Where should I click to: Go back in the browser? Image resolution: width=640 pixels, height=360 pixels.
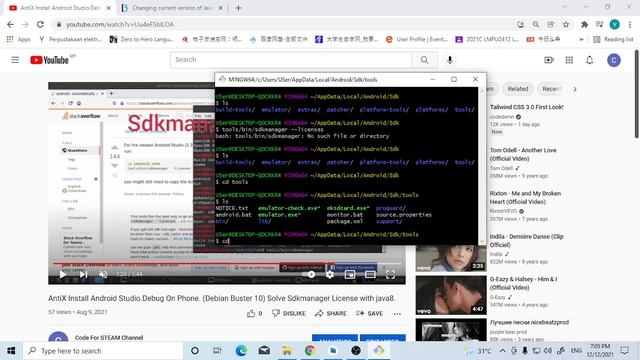10,24
